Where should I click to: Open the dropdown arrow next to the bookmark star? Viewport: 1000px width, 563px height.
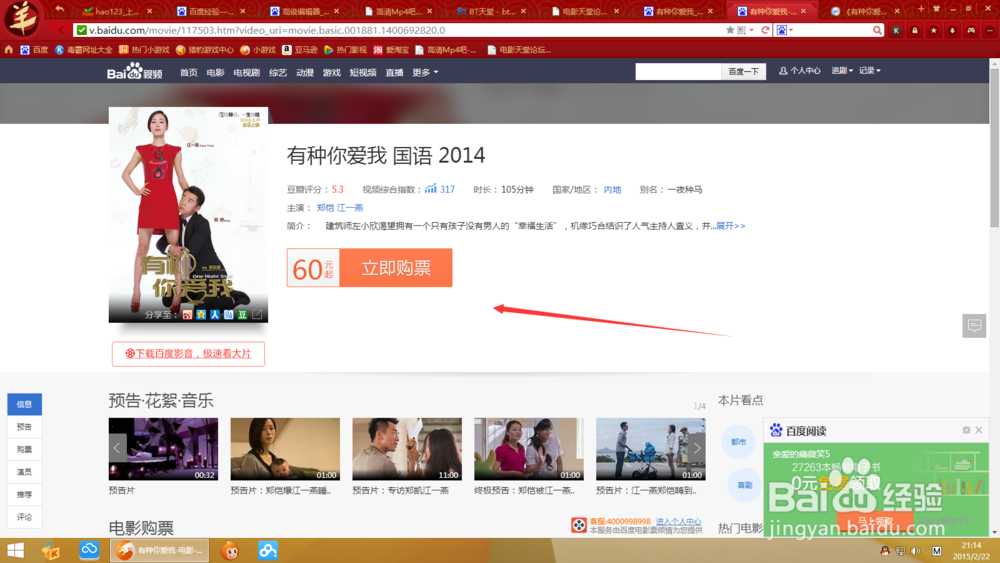[751, 30]
